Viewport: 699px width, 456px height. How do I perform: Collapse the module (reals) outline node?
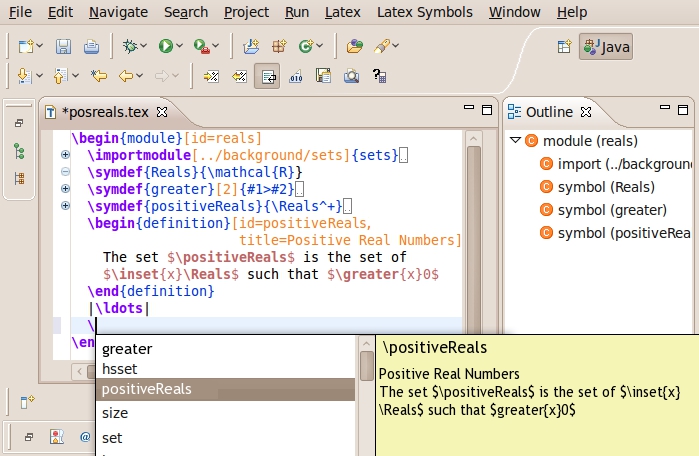[x=515, y=140]
